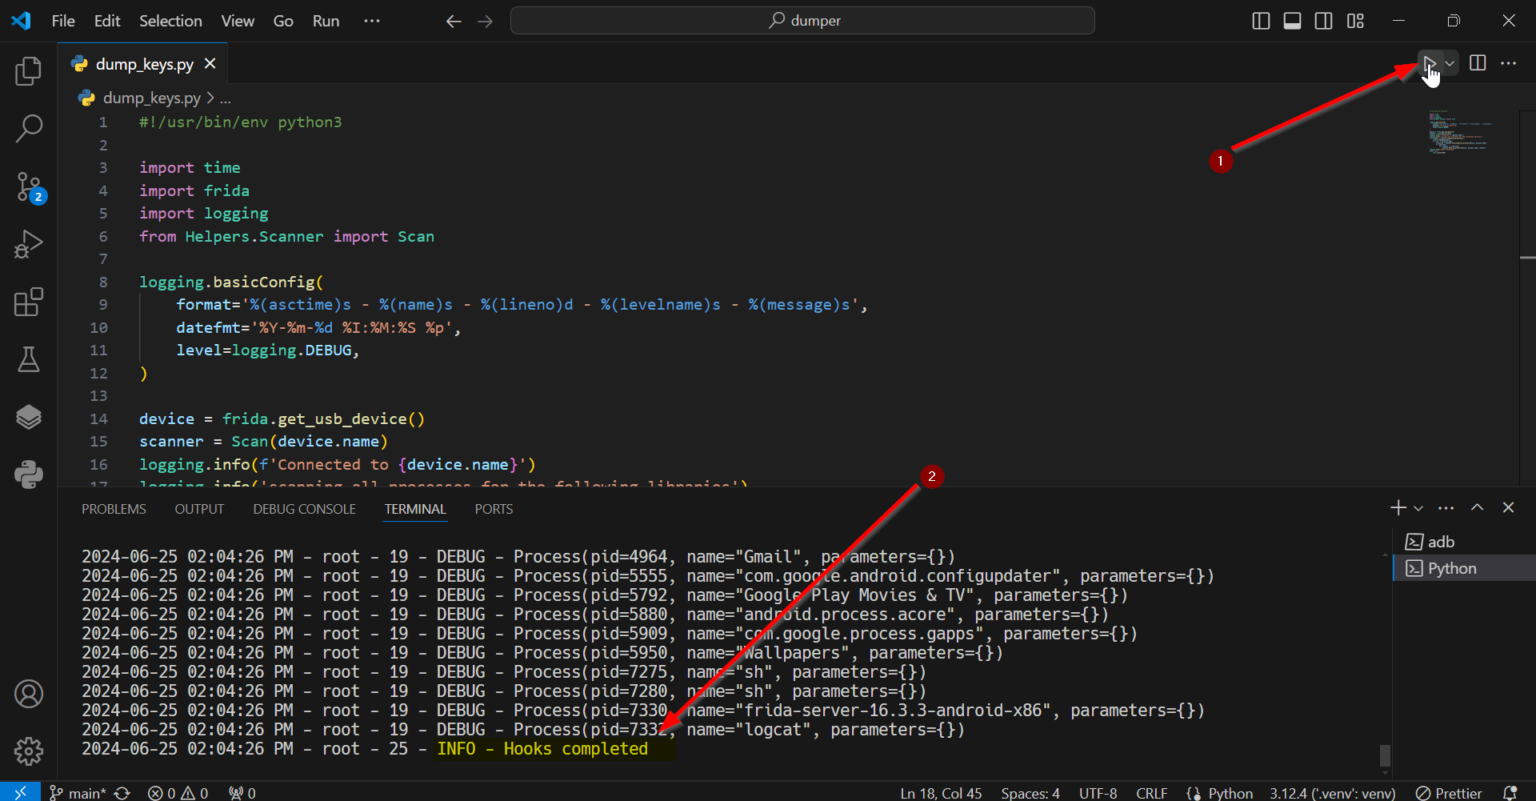Change line ending via CRLF indicator
1536x801 pixels.
pos(1151,792)
